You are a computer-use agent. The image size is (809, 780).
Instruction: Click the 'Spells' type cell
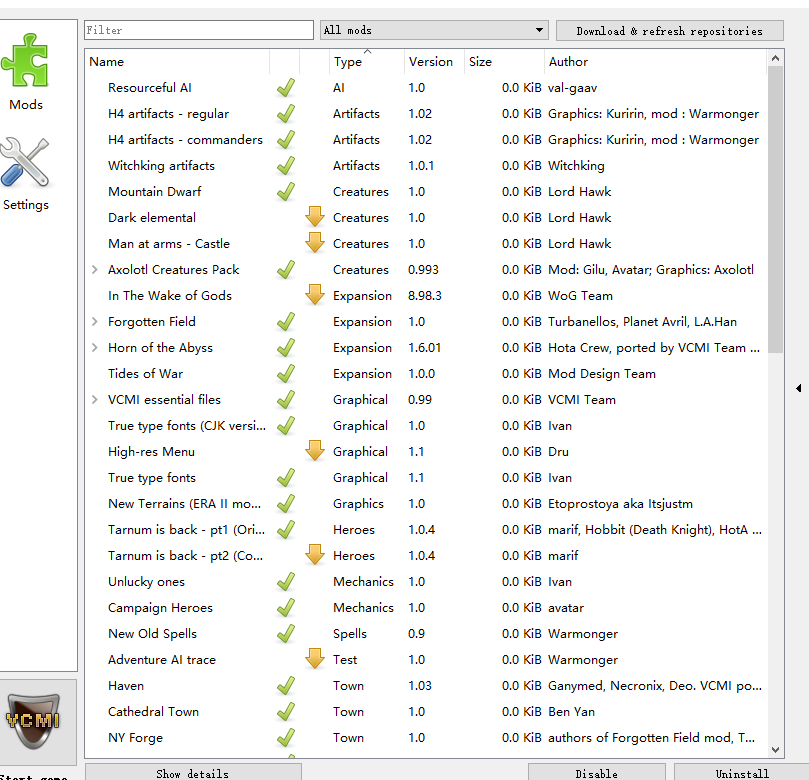[350, 633]
